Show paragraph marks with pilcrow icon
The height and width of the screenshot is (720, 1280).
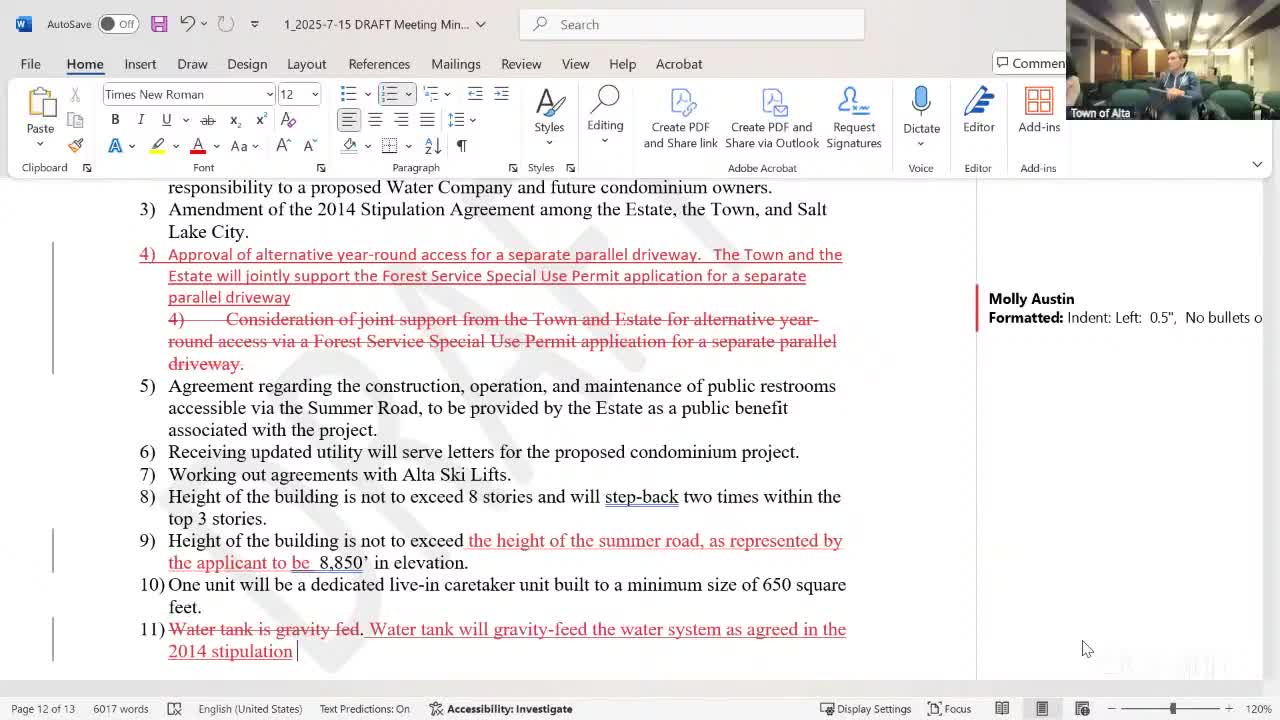tap(461, 146)
